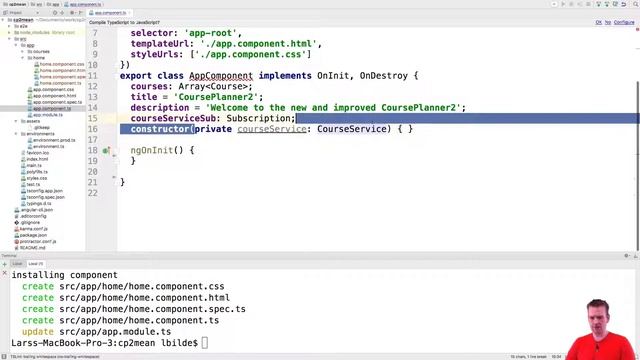This screenshot has height=360, width=640.
Task: Click the hide panel icon in Project header
Action: click(80, 13)
